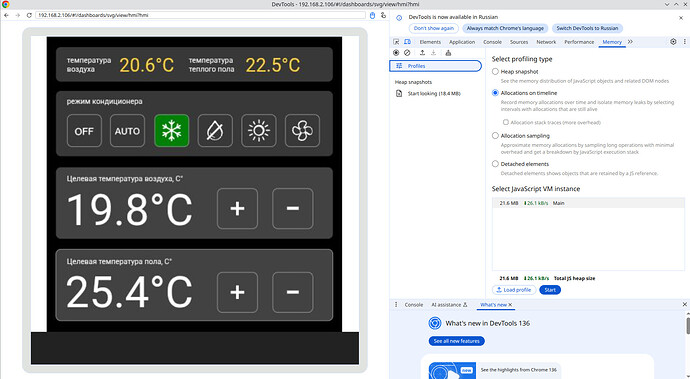
Task: Select Allocation sampling radio option
Action: click(495, 136)
